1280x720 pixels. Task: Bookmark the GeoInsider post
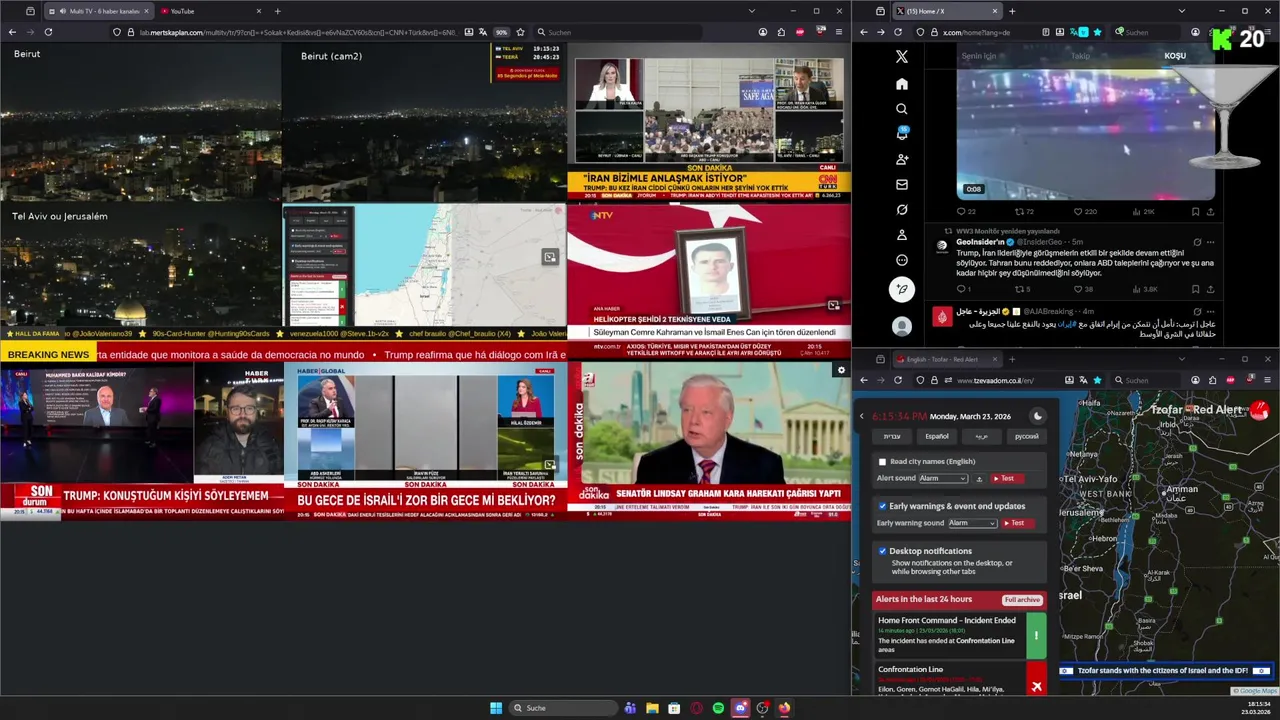pyautogui.click(x=1195, y=290)
